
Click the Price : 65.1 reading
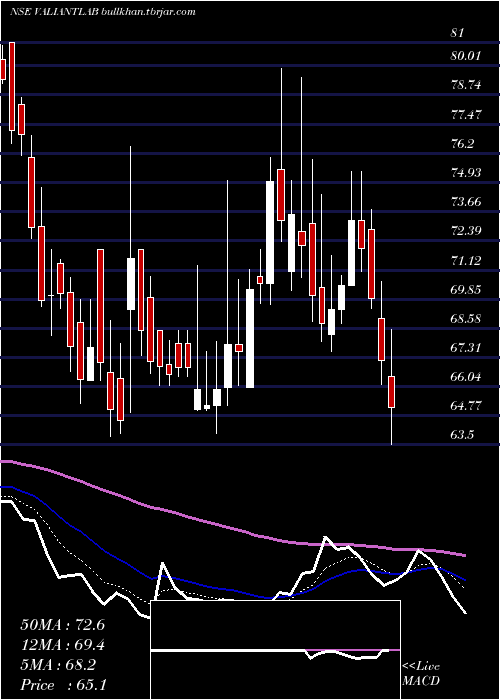[62, 685]
